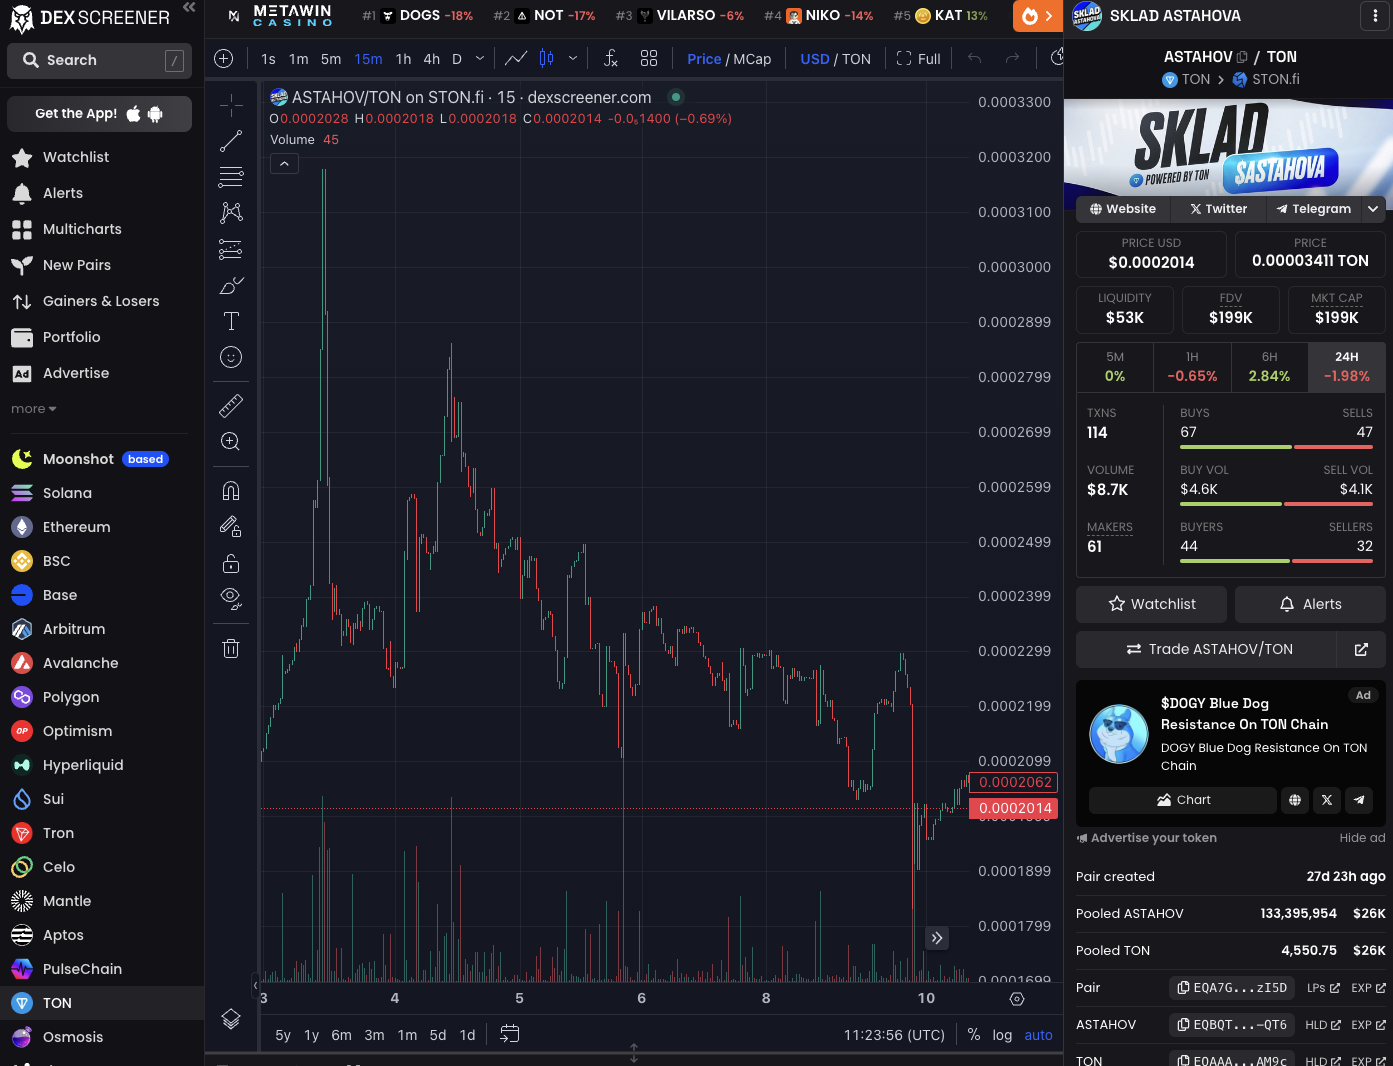Select the text annotation tool
Viewport: 1393px width, 1066px height.
coord(231,321)
